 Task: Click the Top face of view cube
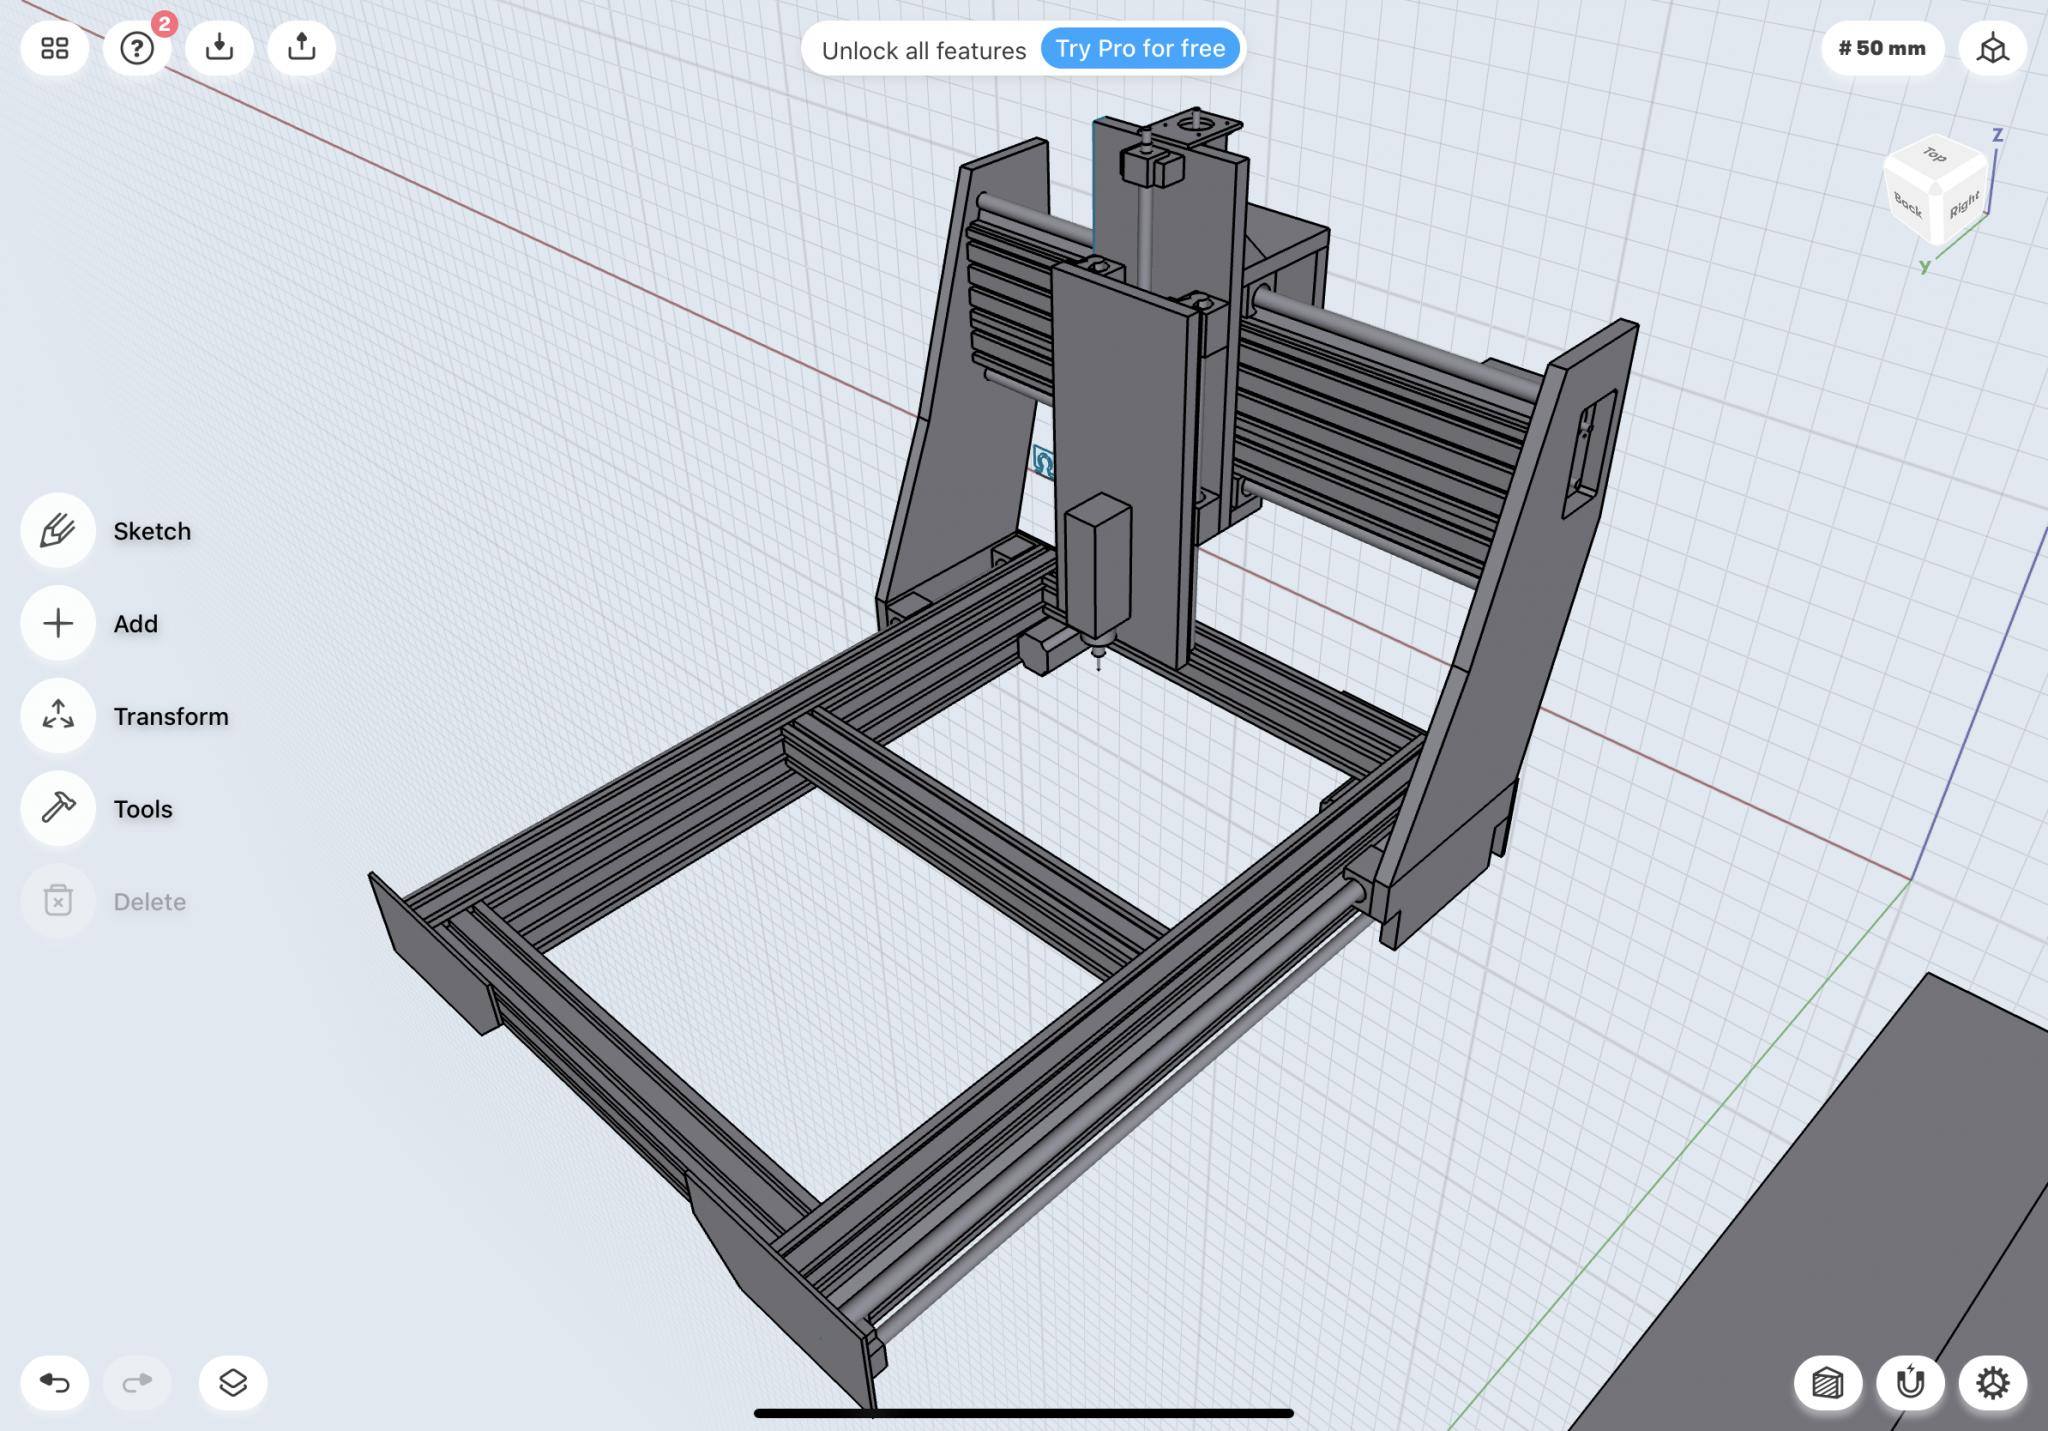point(1935,157)
